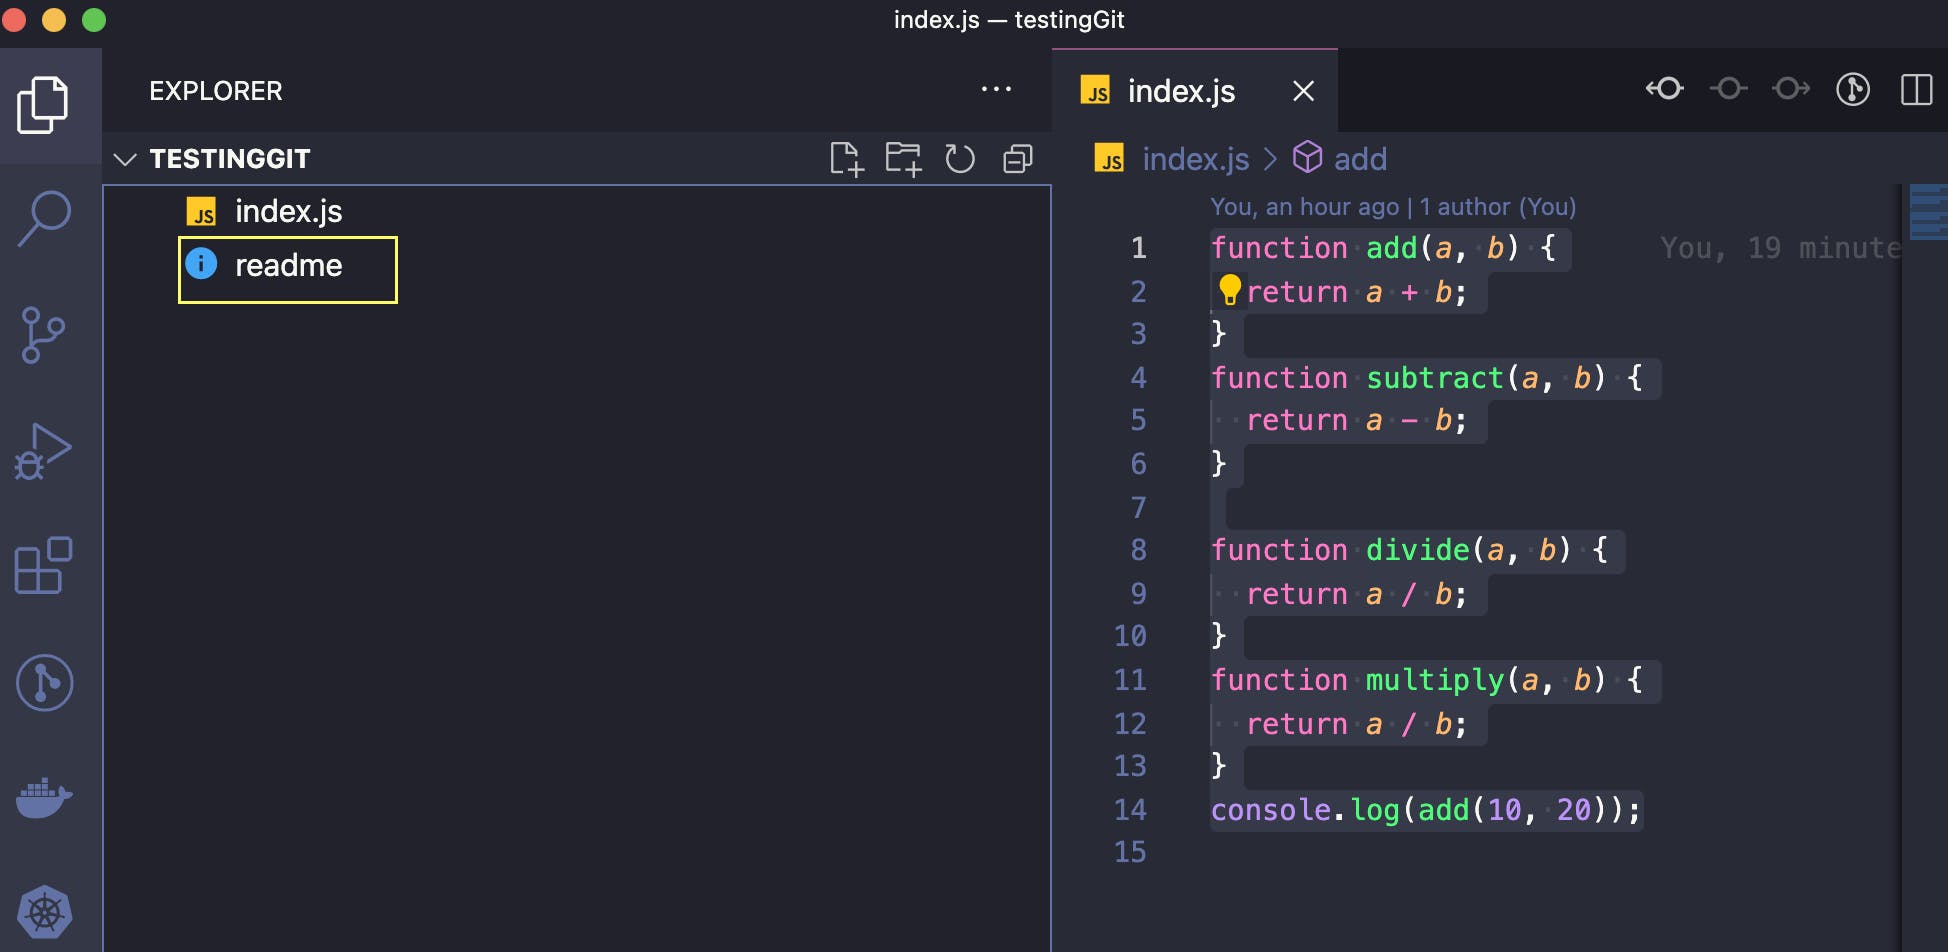This screenshot has height=952, width=1948.
Task: Collapse all folders in Explorer
Action: pyautogui.click(x=1018, y=159)
